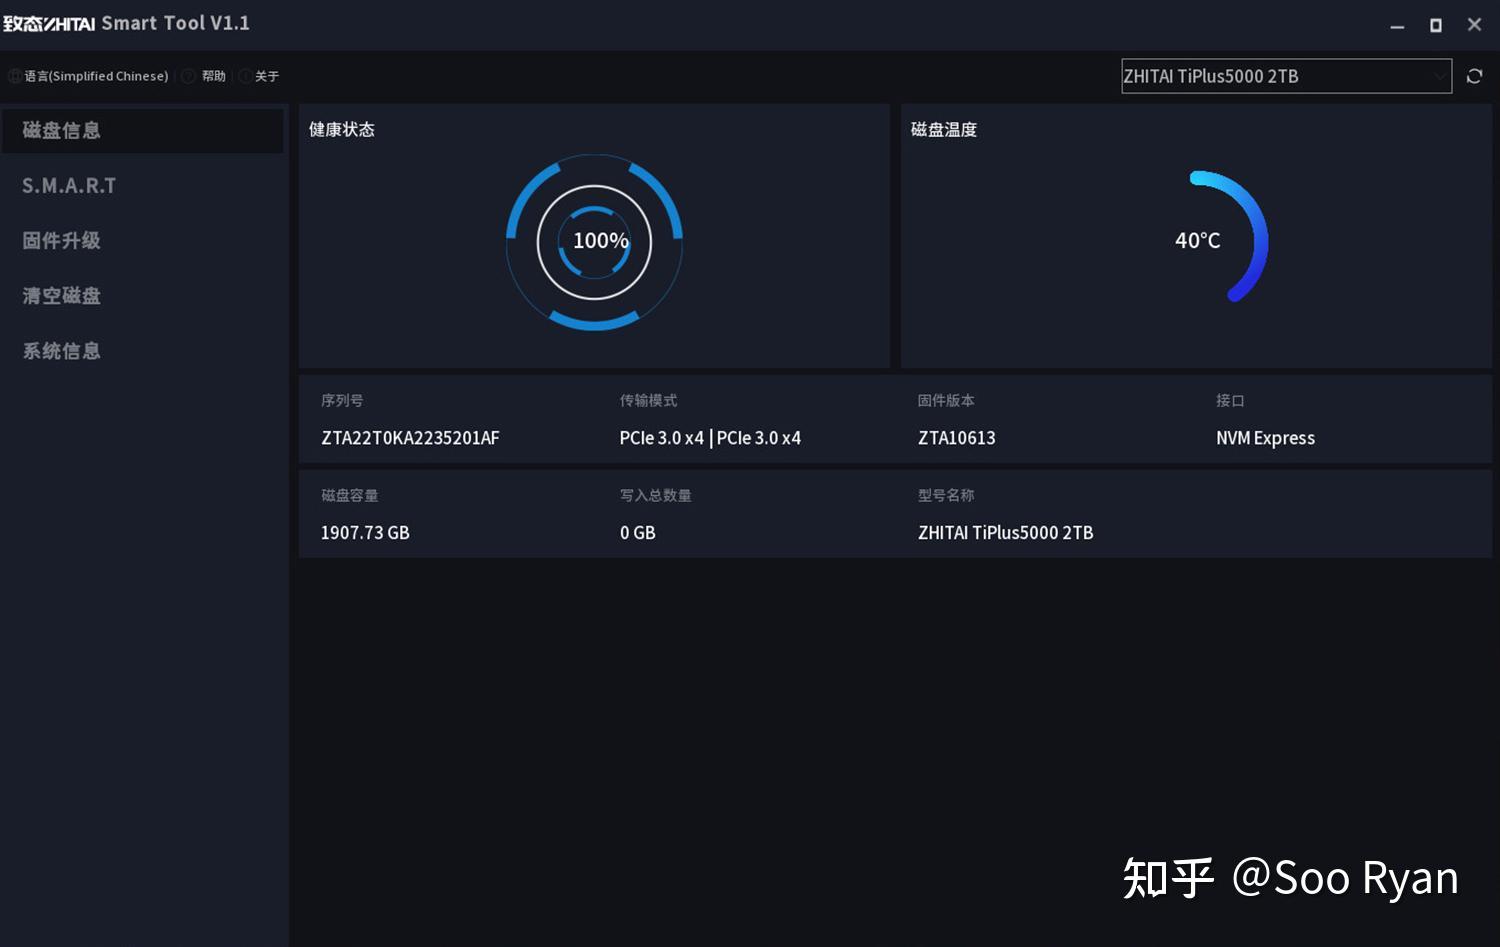Open the 固件升级 firmware upgrade page

click(x=61, y=240)
